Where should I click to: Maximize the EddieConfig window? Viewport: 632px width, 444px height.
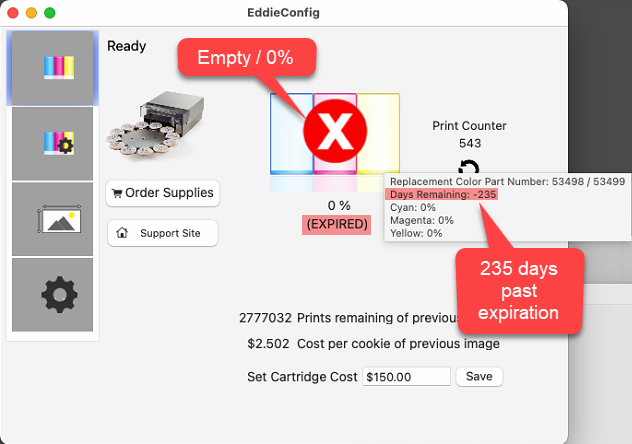pyautogui.click(x=50, y=12)
